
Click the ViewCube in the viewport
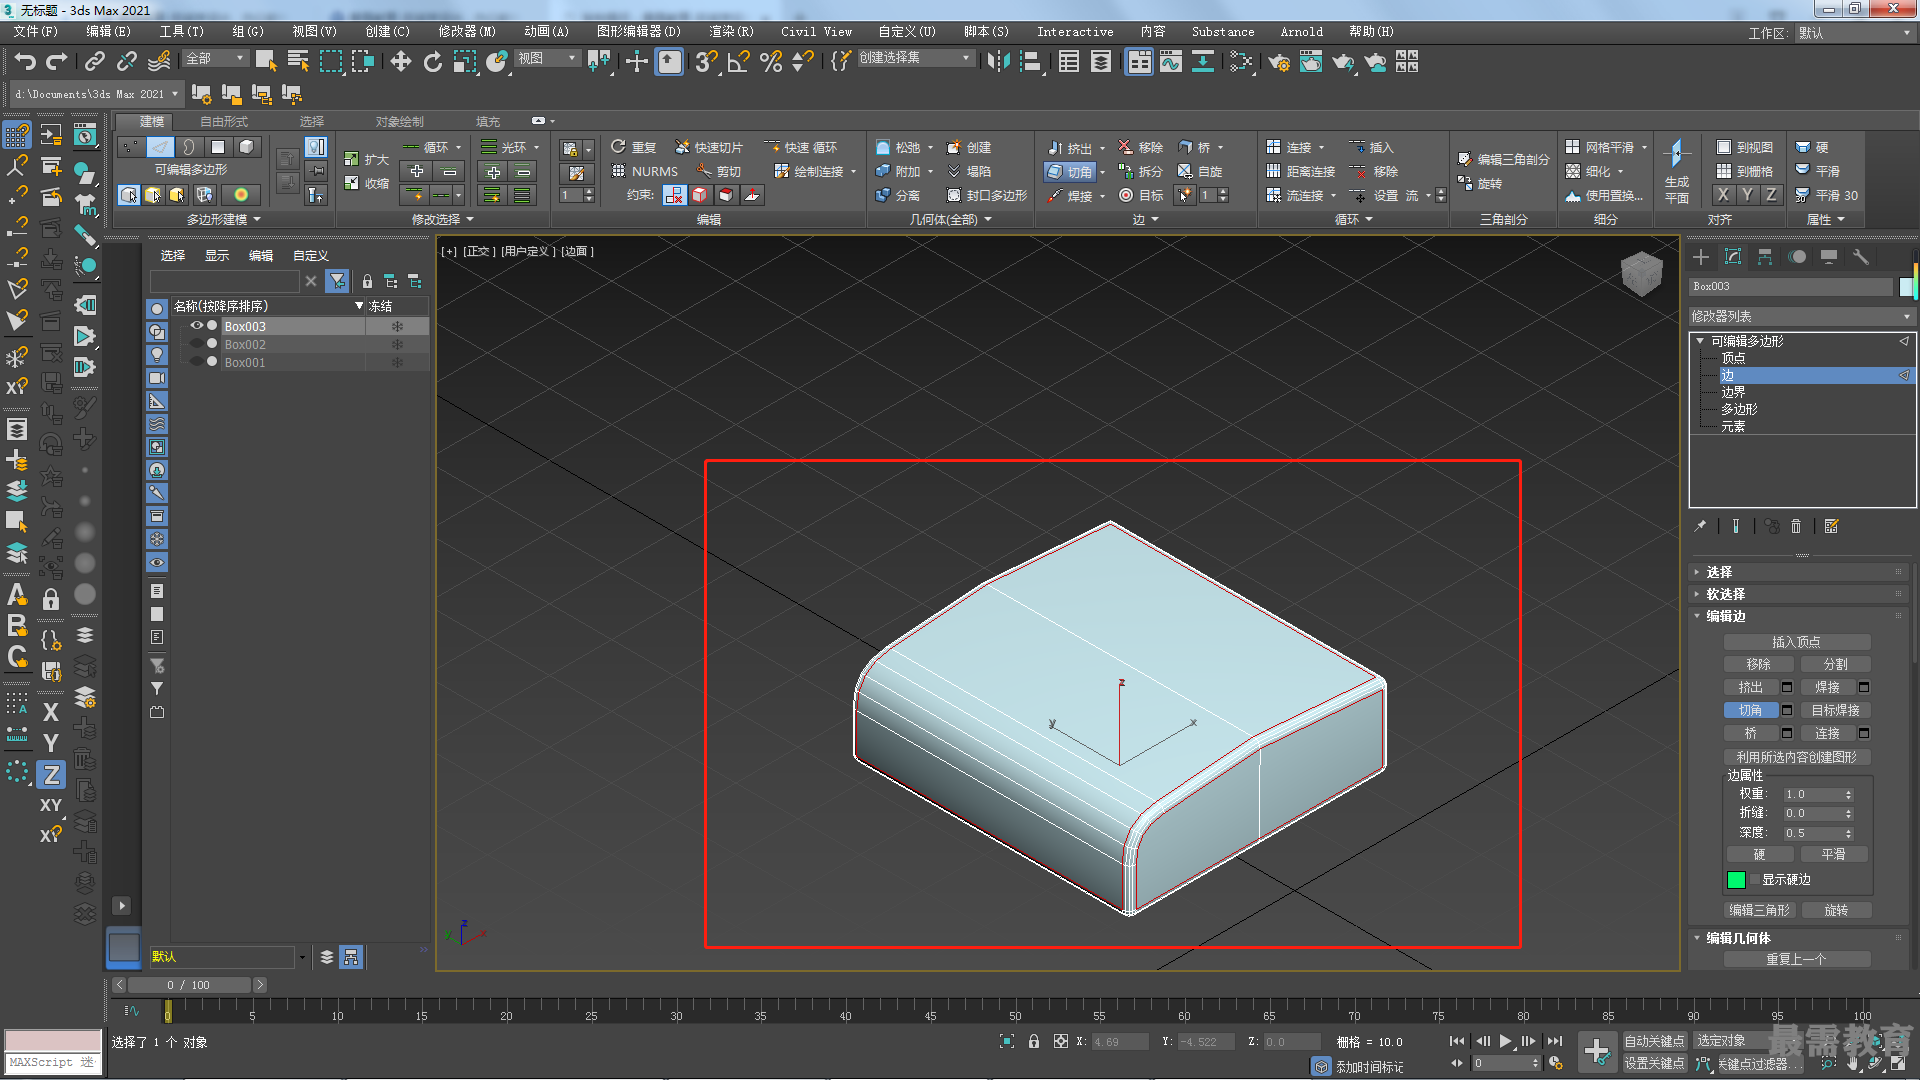click(x=1641, y=273)
